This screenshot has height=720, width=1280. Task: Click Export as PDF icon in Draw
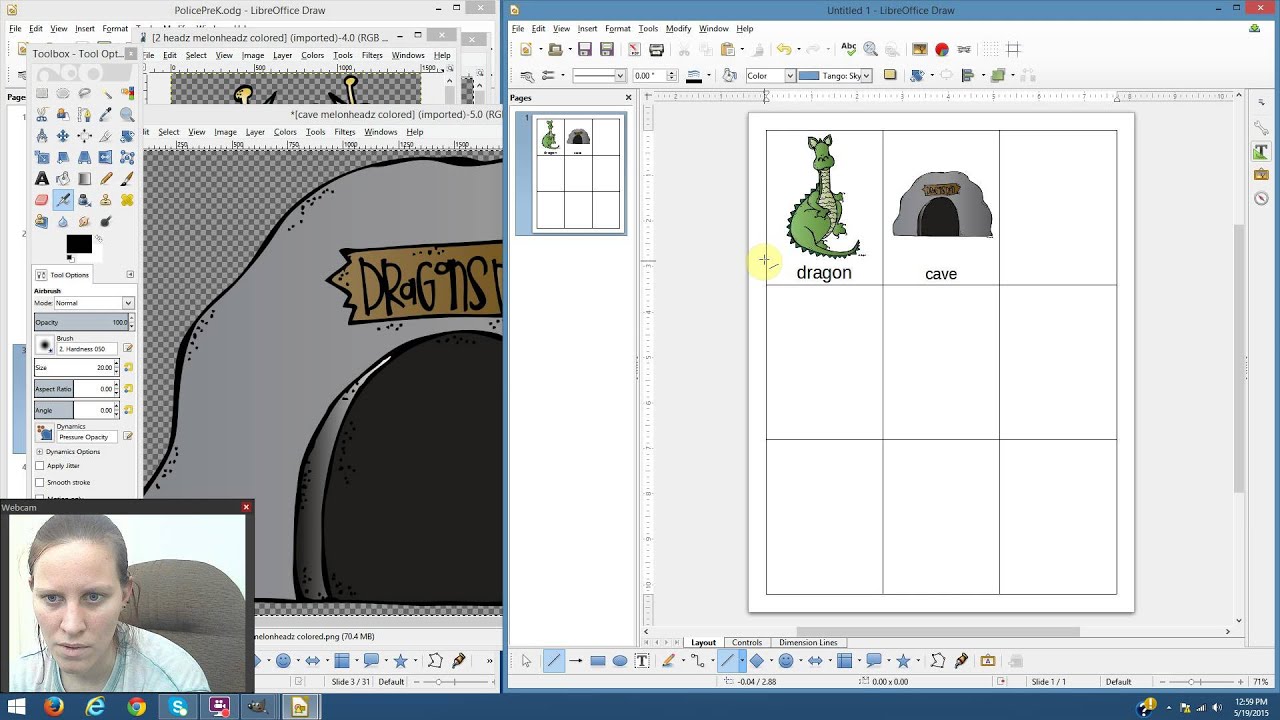tap(633, 49)
